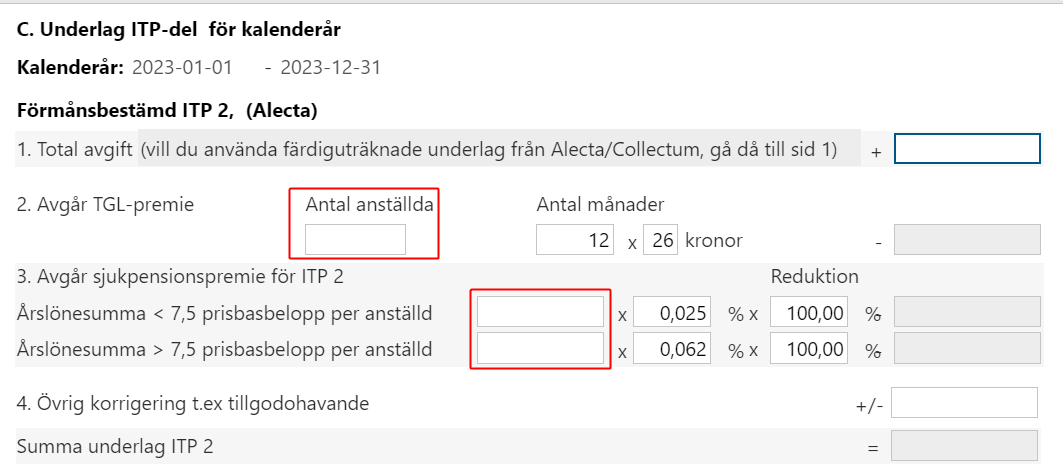Click the Total avgift input field

tap(967, 149)
